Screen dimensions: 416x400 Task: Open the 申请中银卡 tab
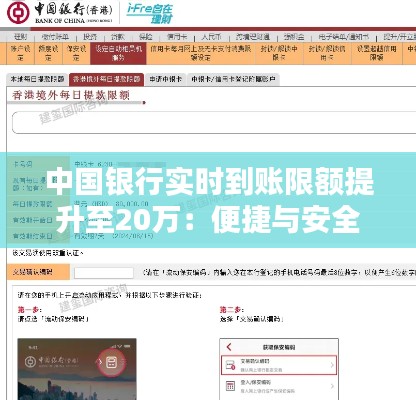pos(165,79)
